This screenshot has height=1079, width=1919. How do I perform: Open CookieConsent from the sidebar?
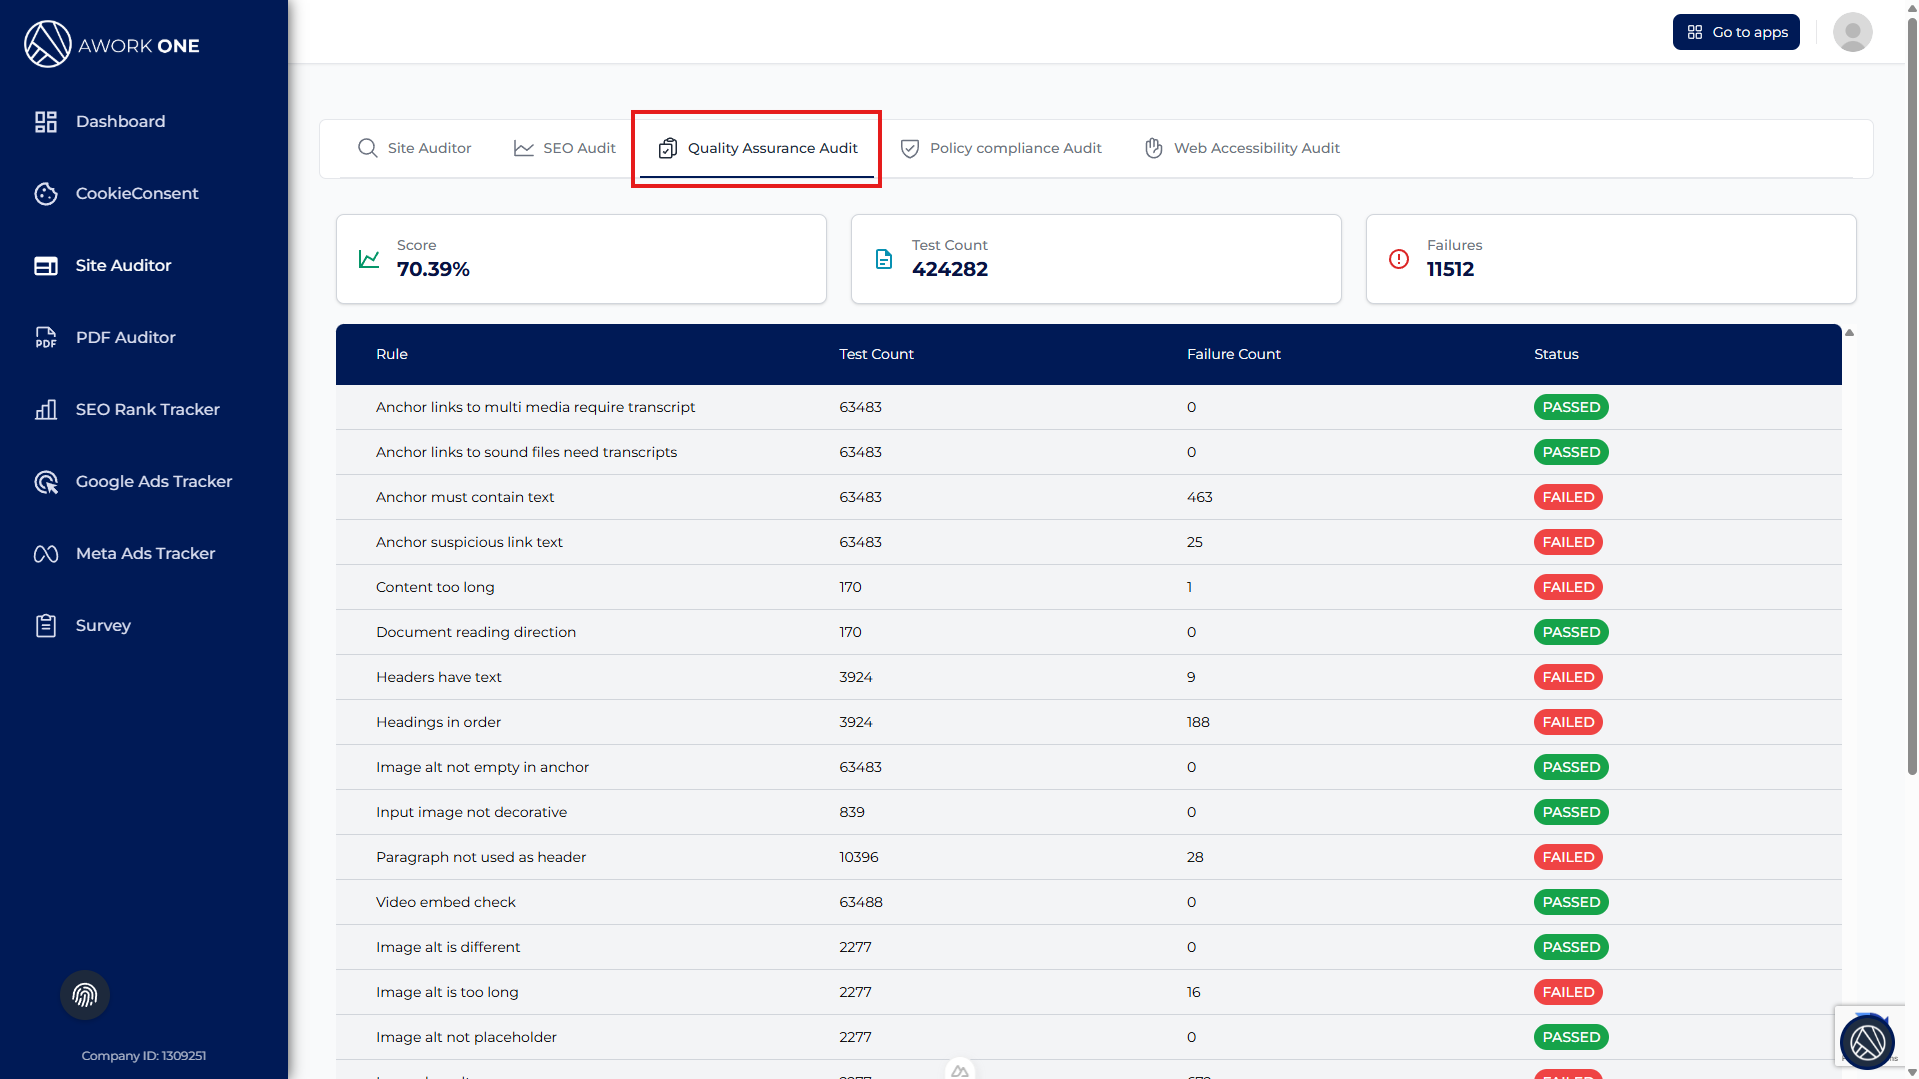pos(136,194)
